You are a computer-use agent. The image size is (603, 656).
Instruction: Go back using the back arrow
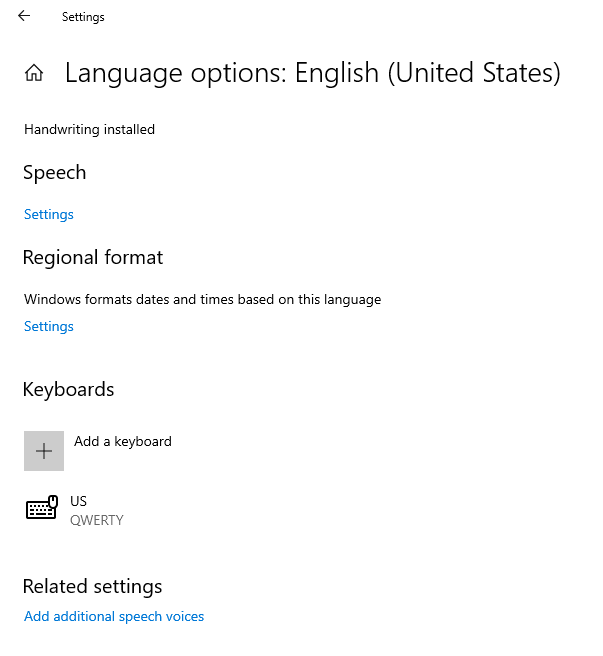point(24,16)
